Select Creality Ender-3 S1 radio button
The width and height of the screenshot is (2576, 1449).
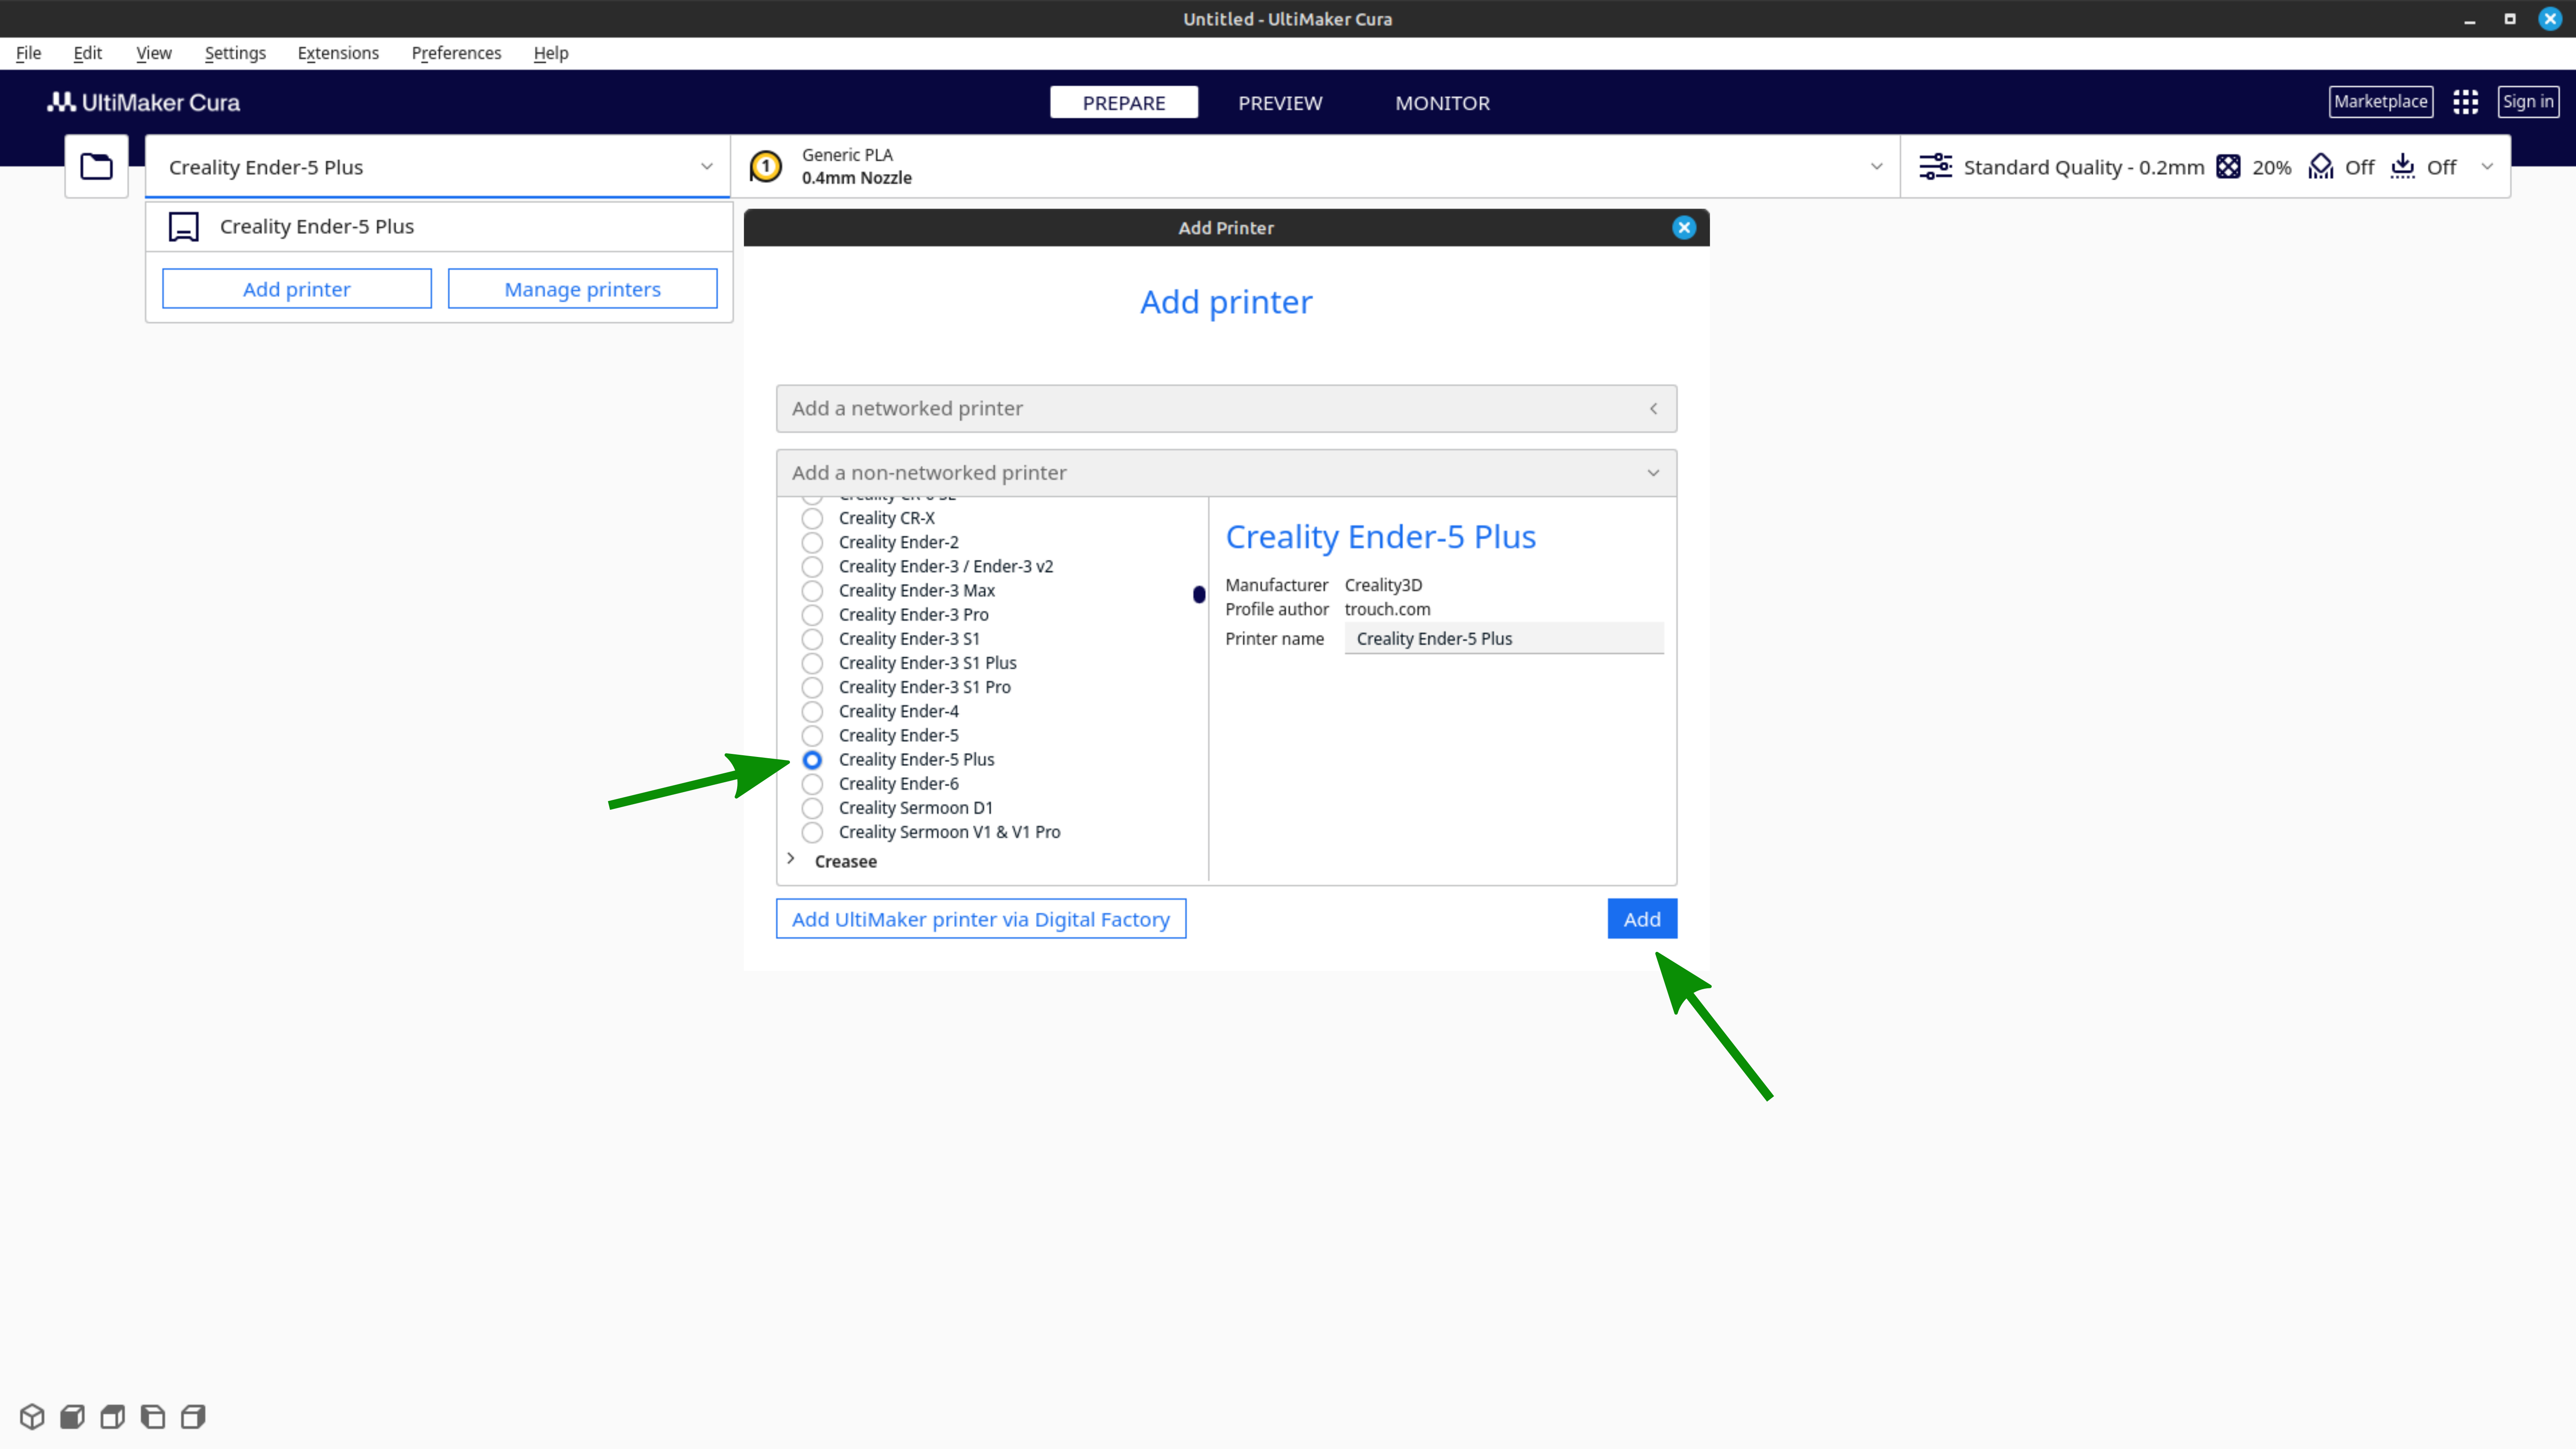812,638
